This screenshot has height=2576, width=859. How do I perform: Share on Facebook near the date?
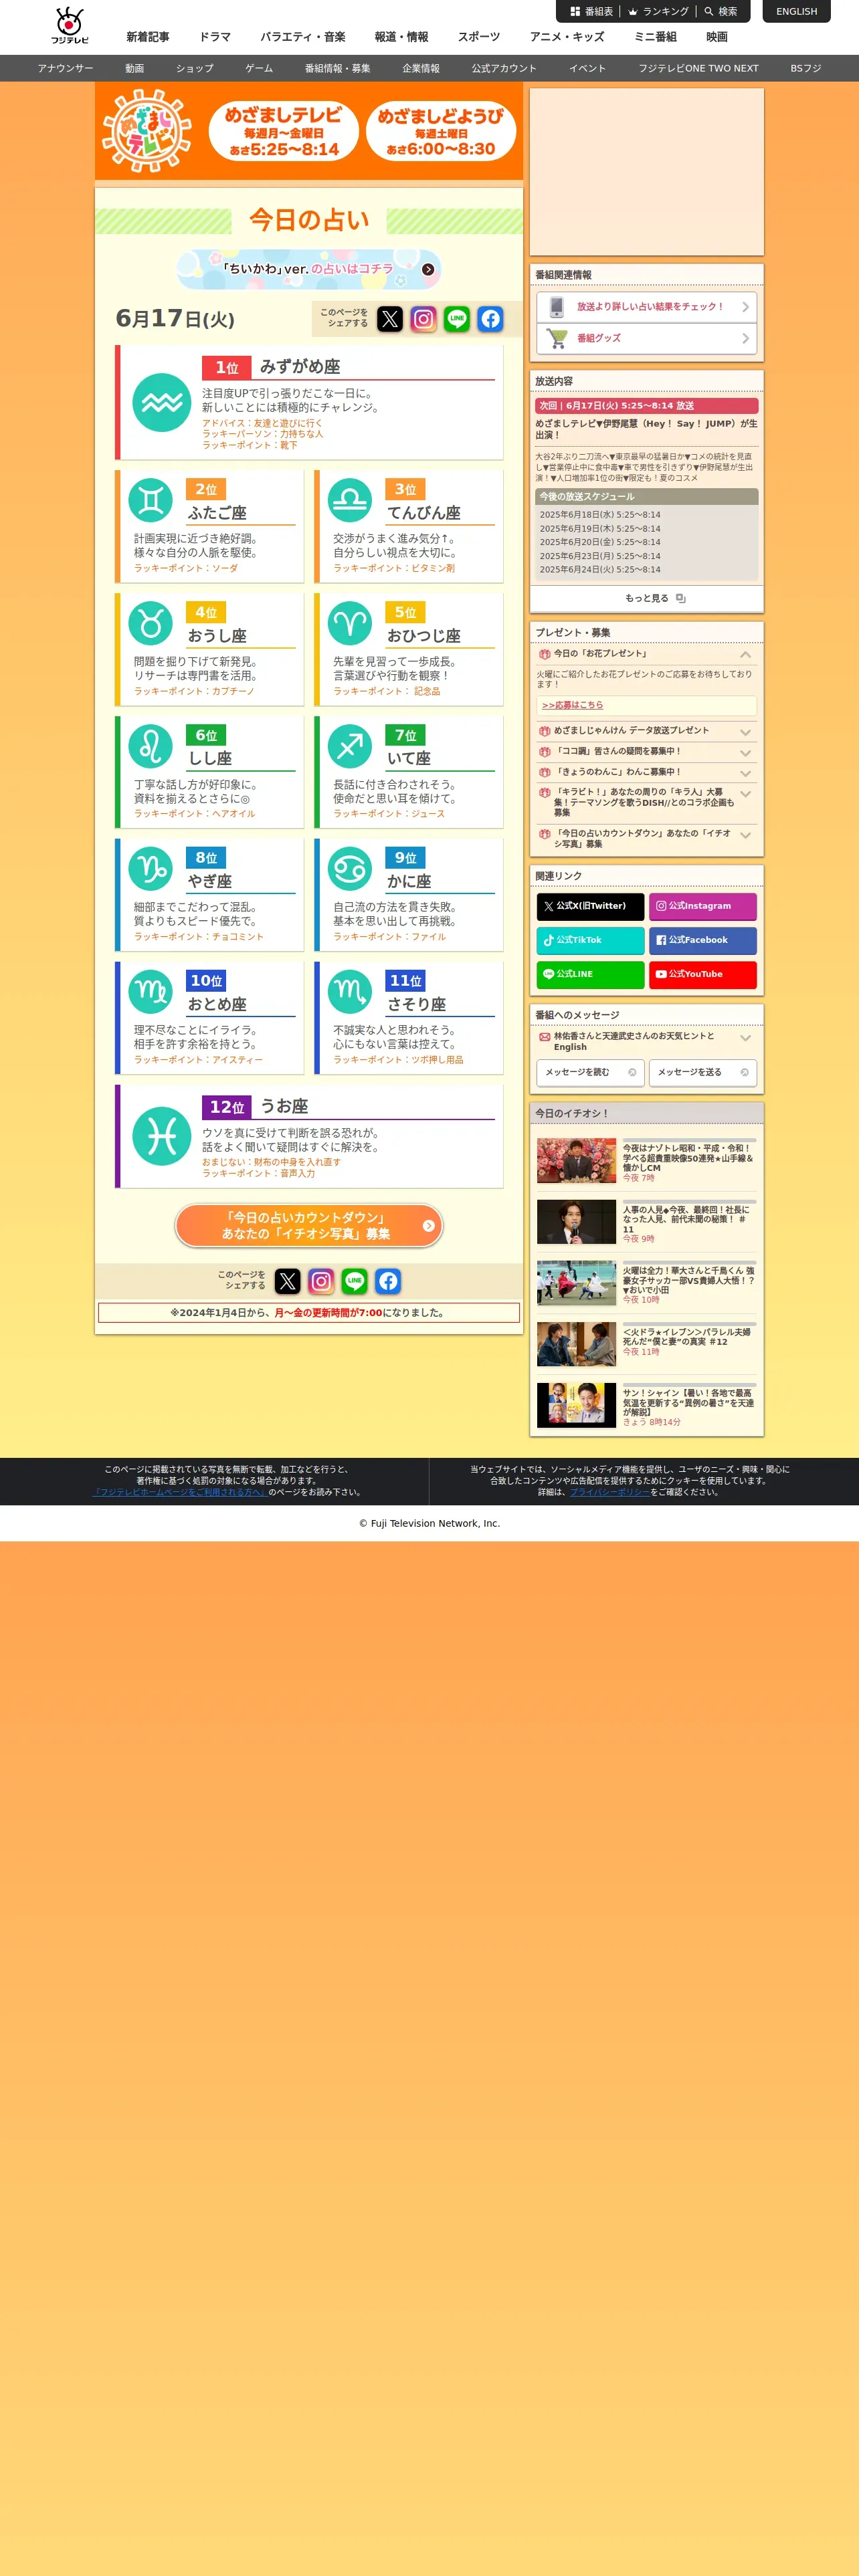pyautogui.click(x=490, y=319)
